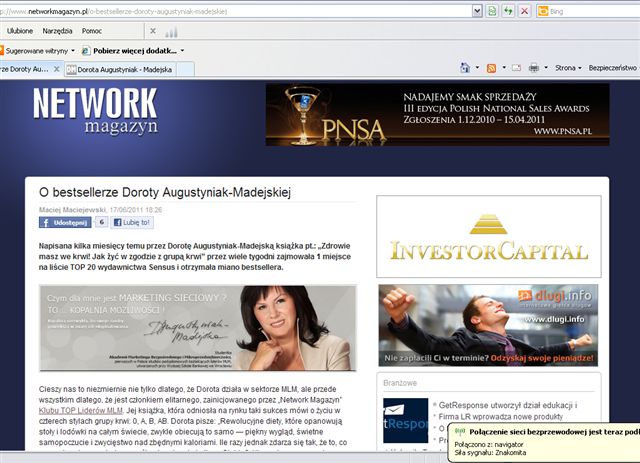Open the Dorota Augustyniak-Madejska portrait banner

(198, 328)
